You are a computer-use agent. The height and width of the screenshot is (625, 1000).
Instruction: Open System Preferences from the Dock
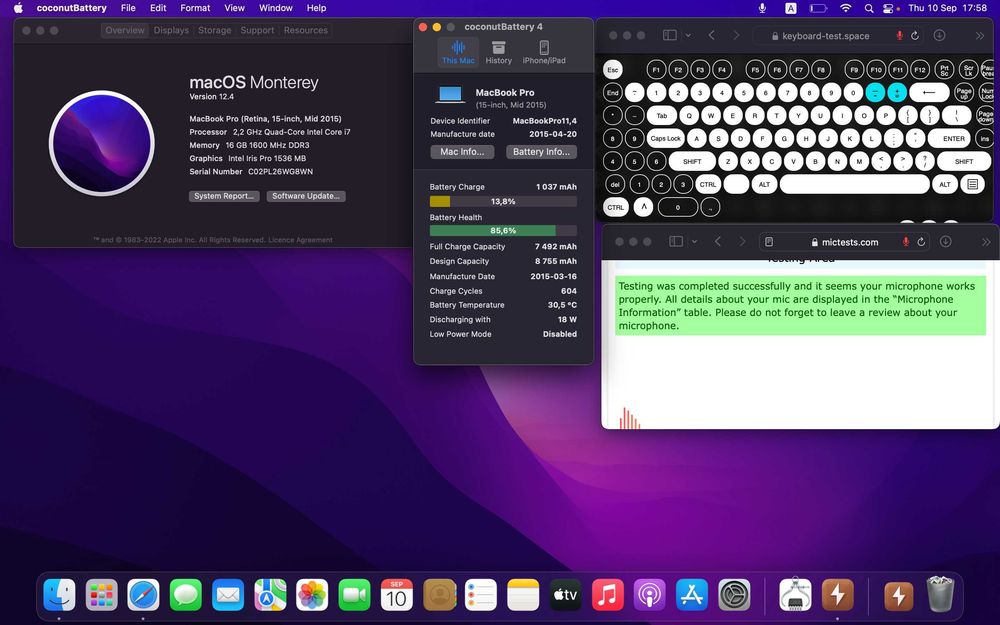(x=734, y=595)
